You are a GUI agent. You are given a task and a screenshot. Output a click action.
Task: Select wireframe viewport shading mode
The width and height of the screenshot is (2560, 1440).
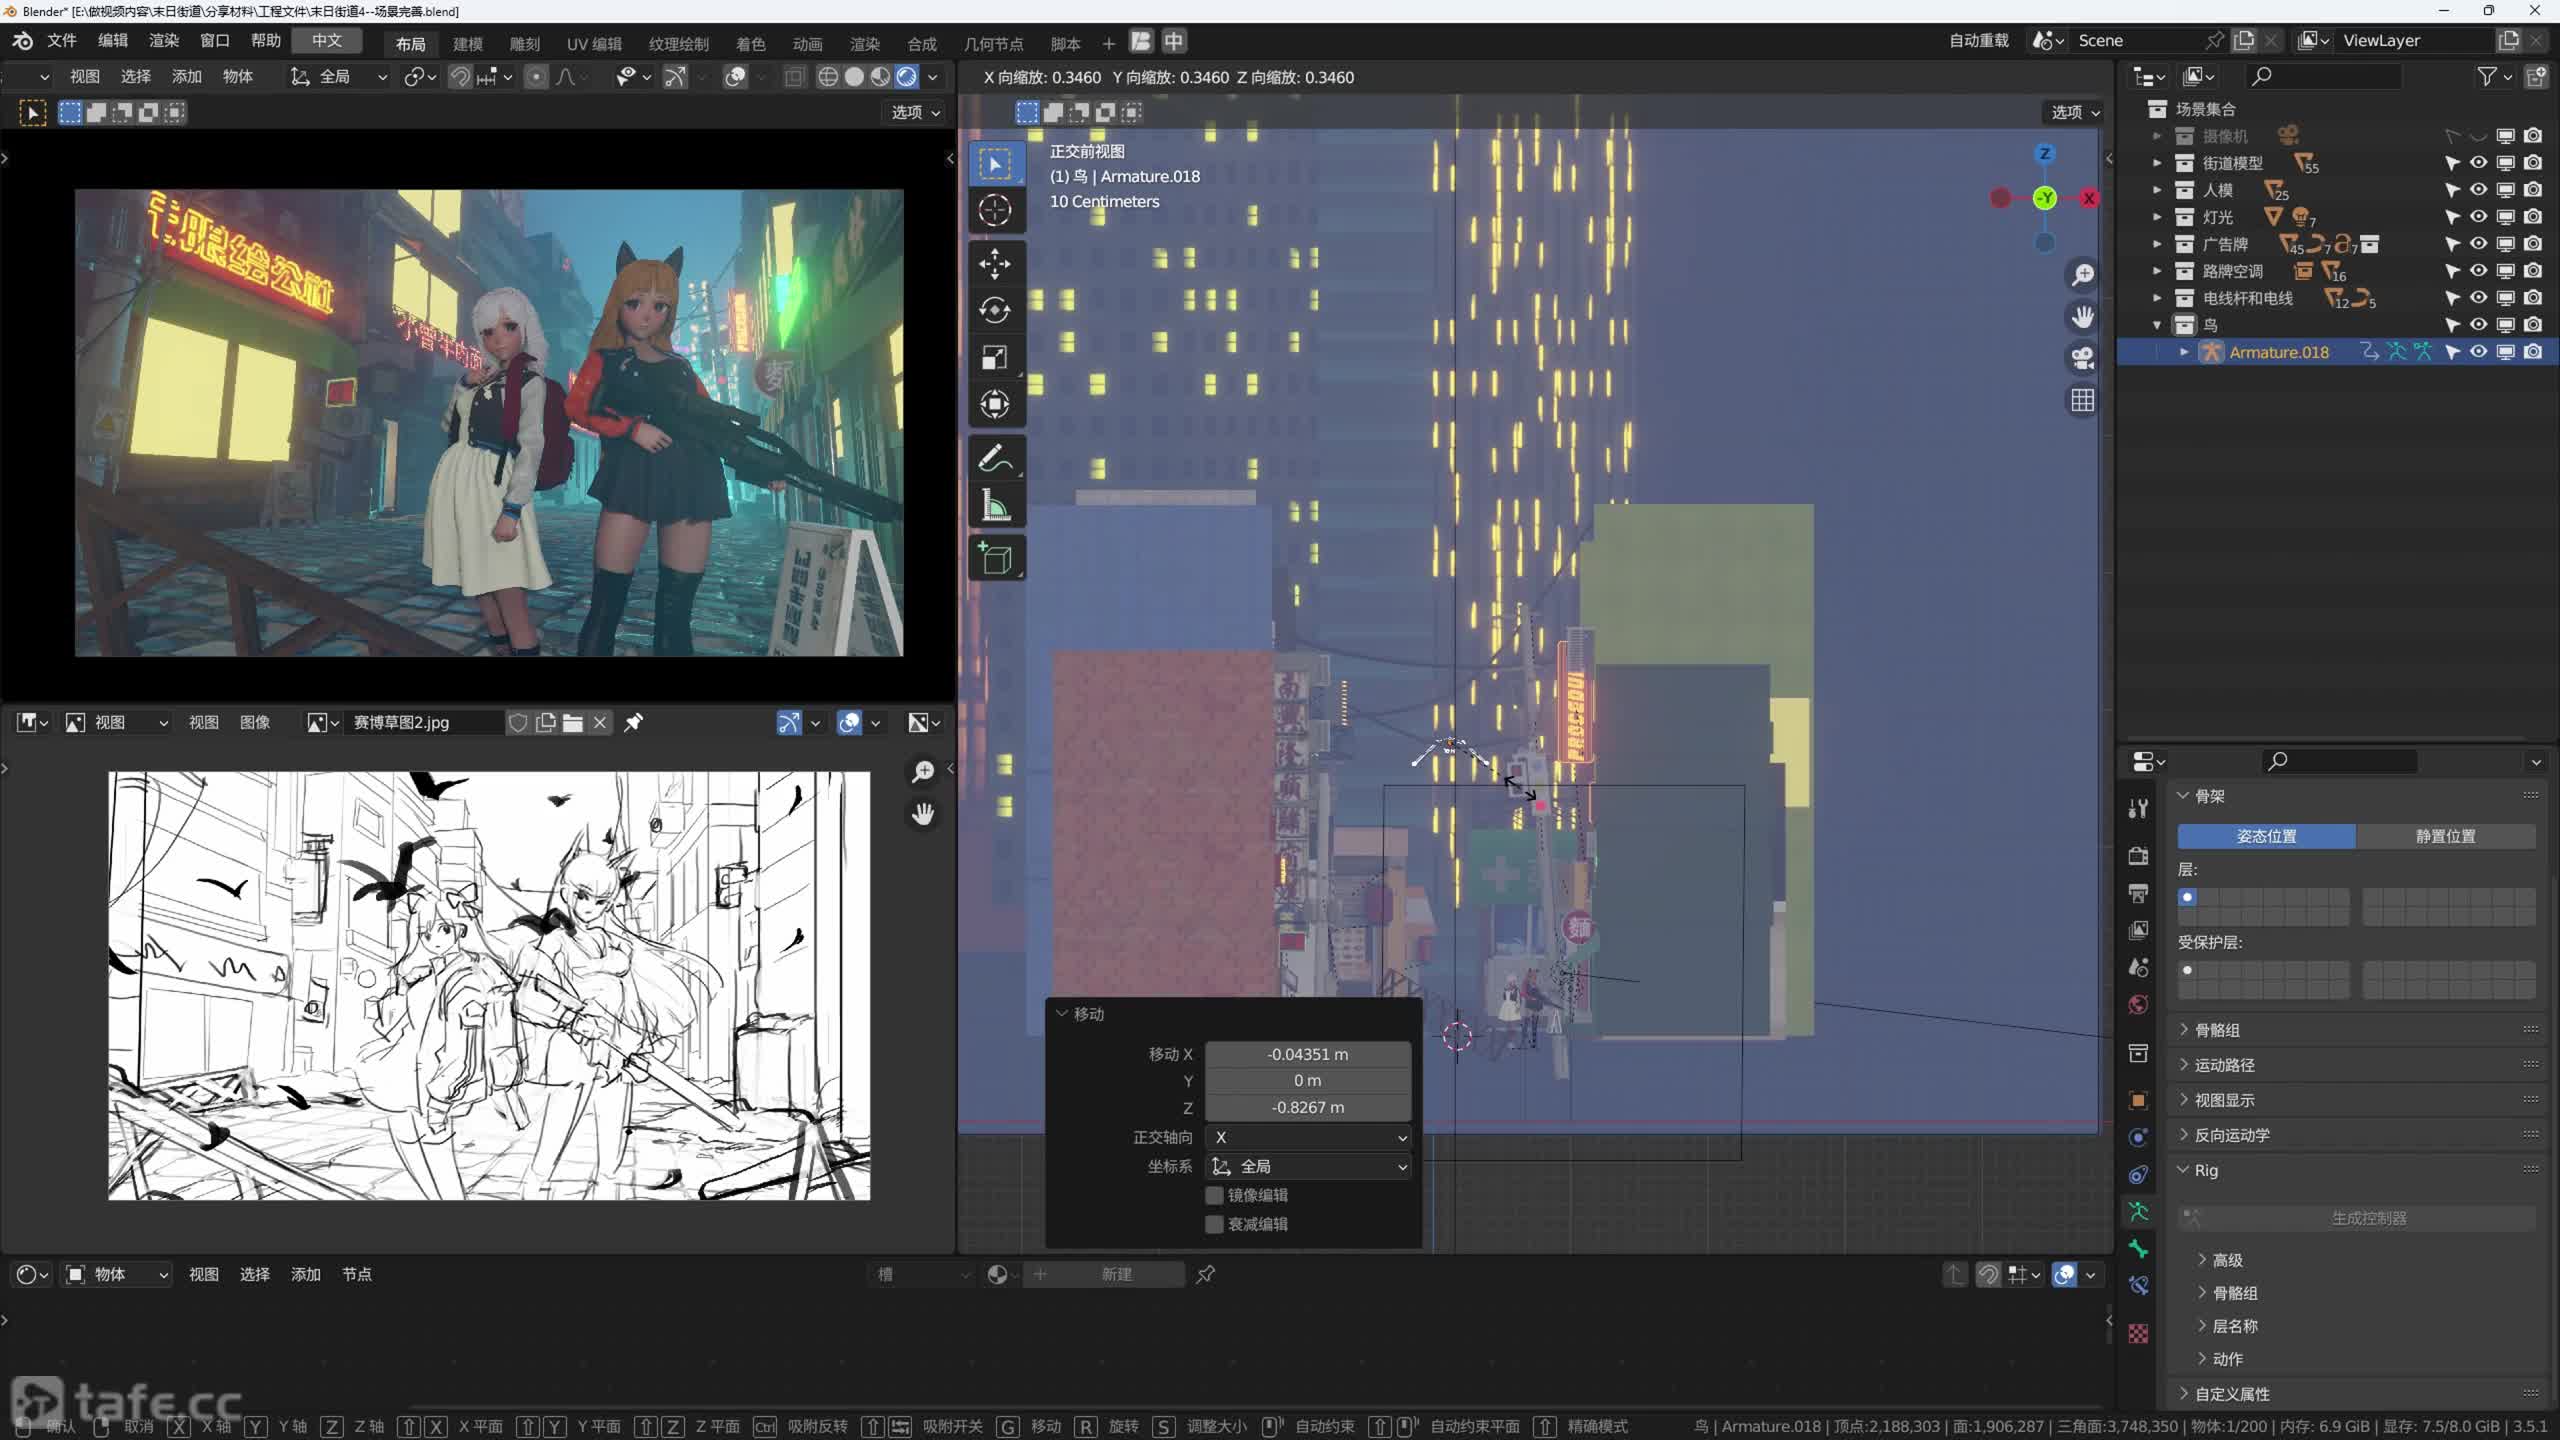point(828,77)
